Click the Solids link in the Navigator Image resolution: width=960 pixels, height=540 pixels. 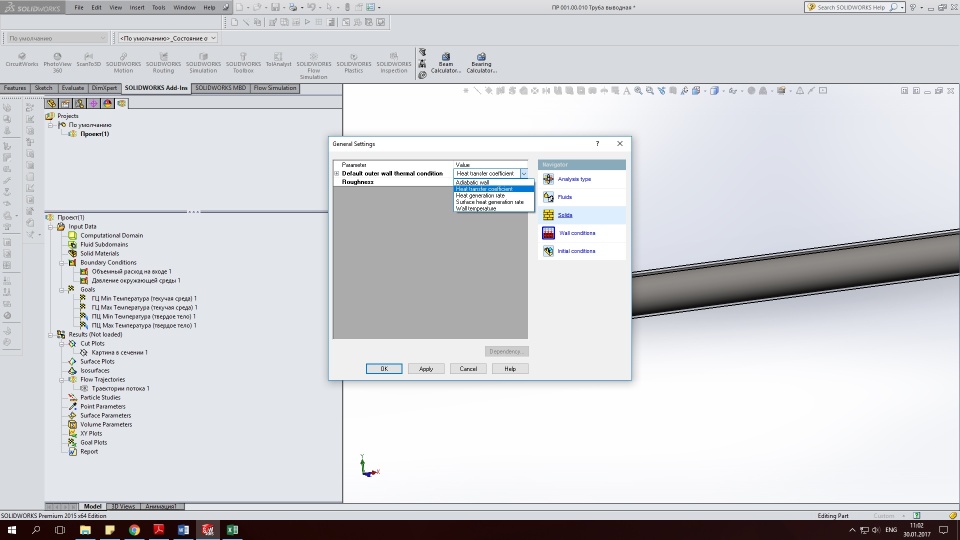coord(564,215)
